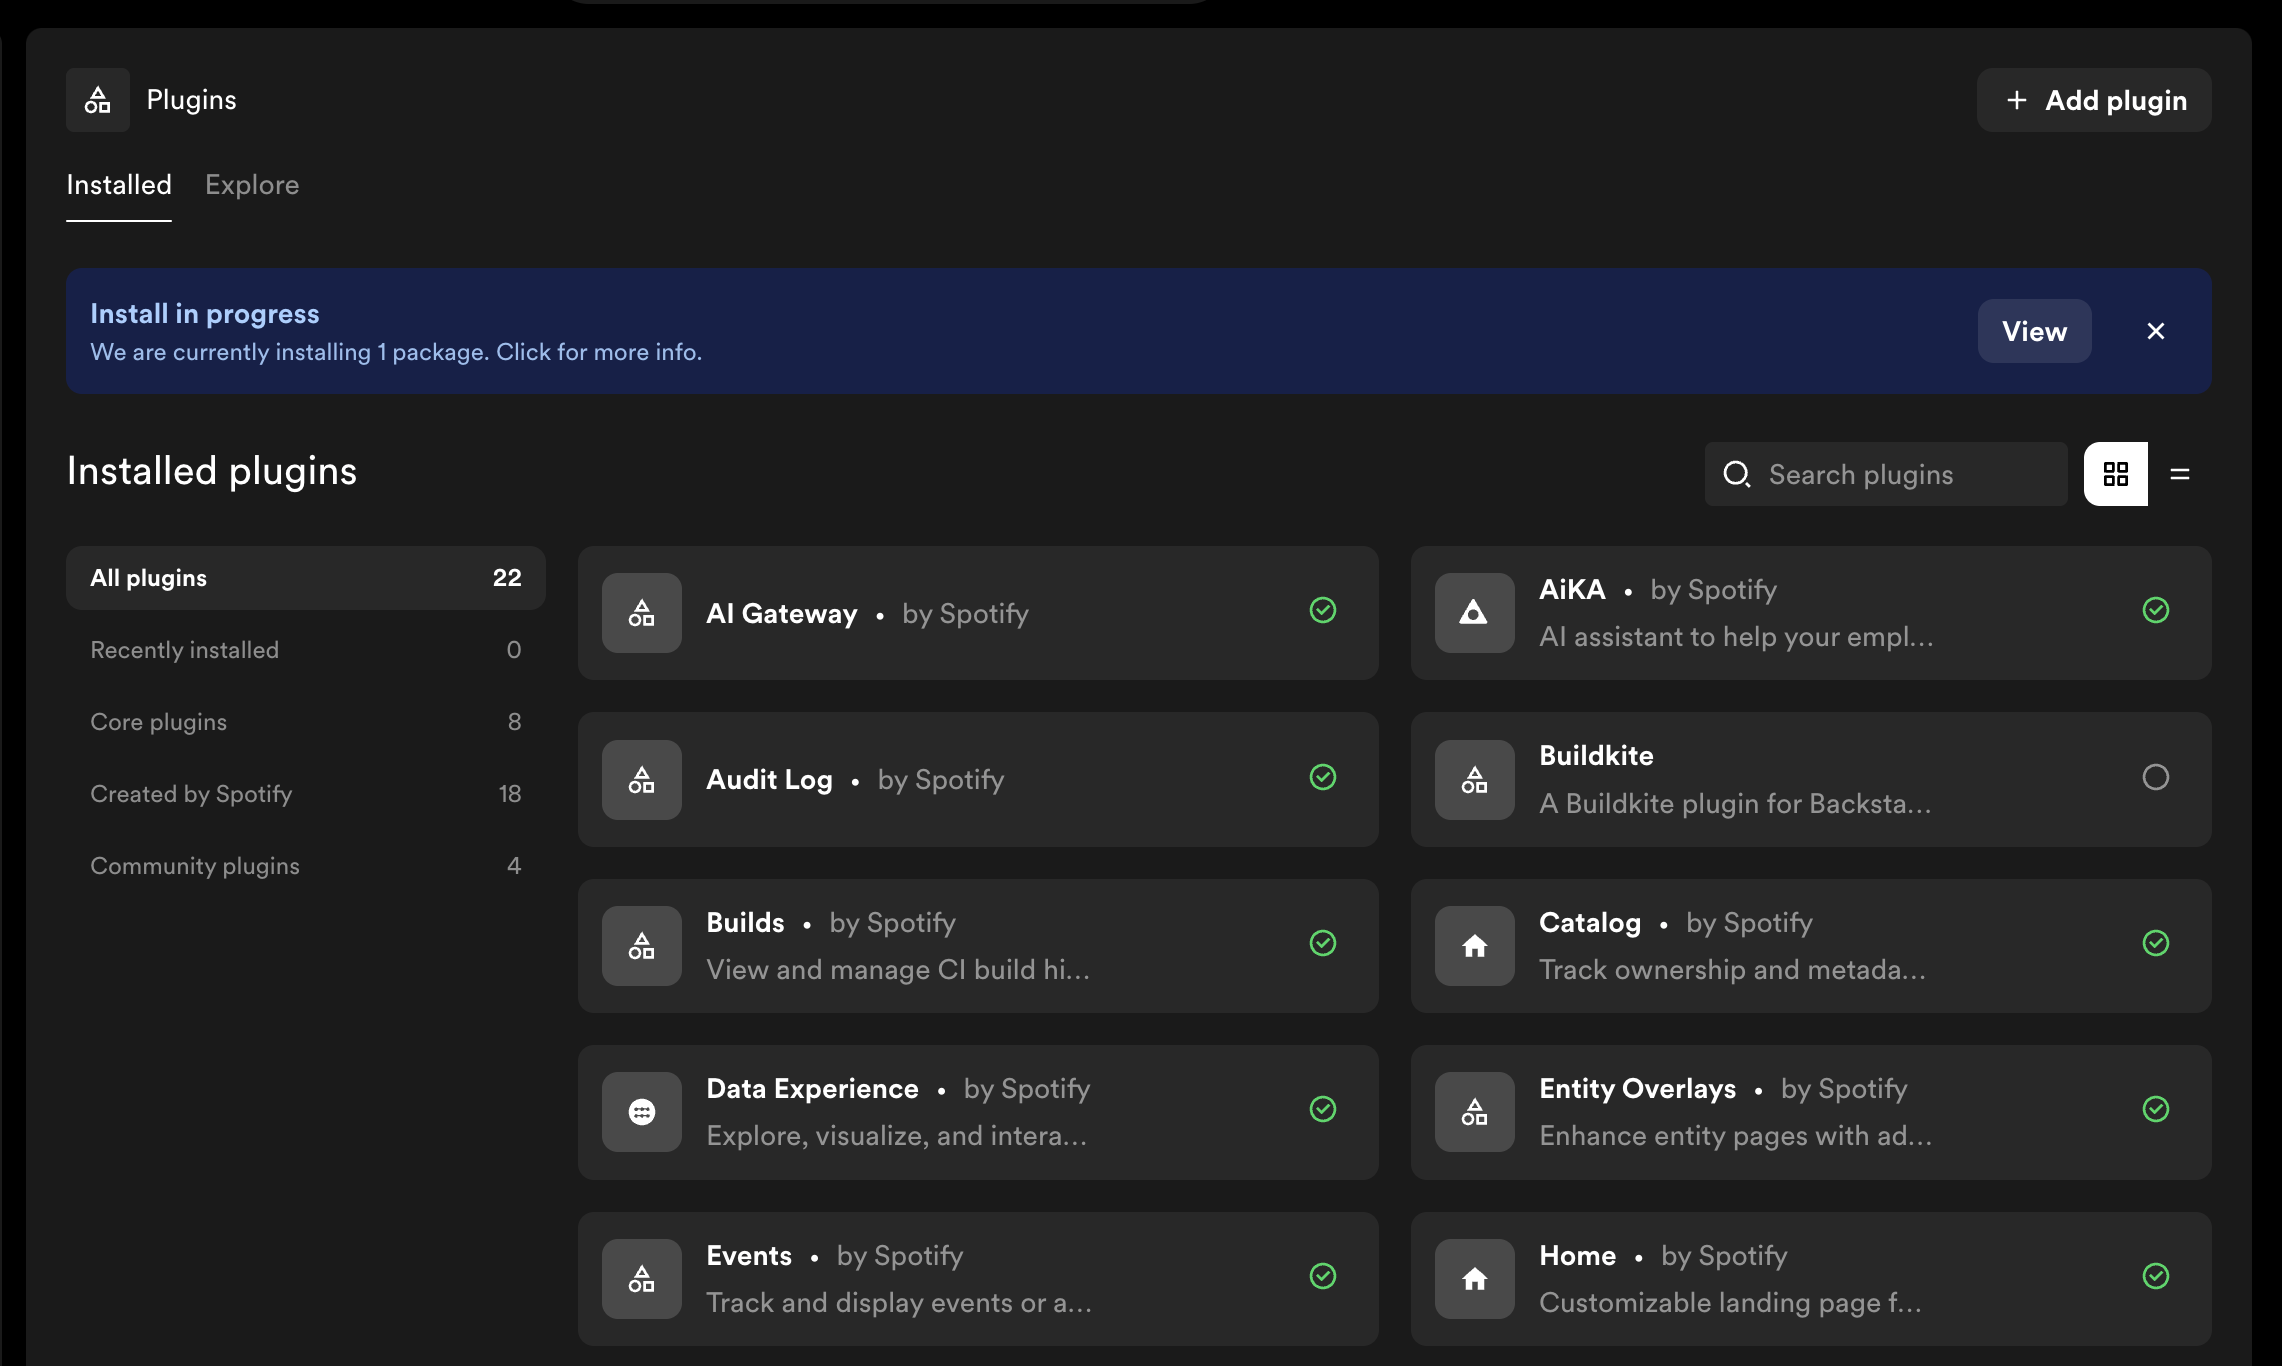This screenshot has width=2282, height=1366.
Task: Click the Home plugin house icon
Action: click(x=1475, y=1279)
